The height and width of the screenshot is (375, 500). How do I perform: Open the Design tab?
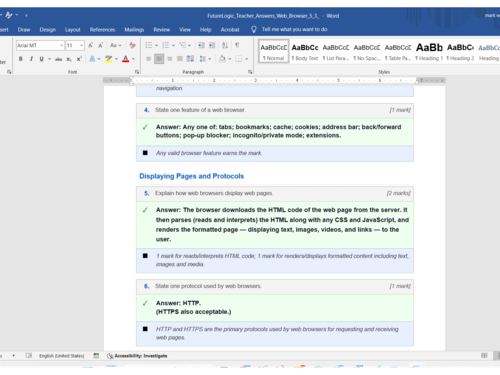tap(48, 30)
